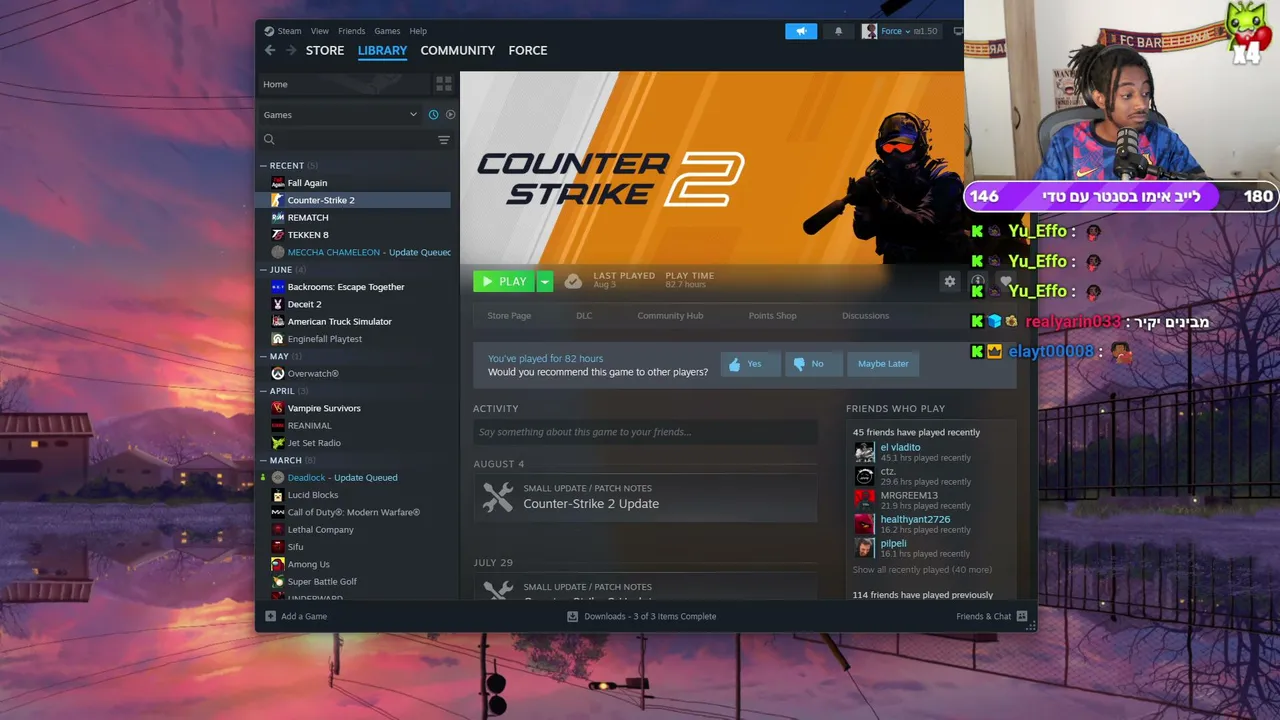Open the PLAY button dropdown arrow
This screenshot has width=1280, height=720.
(545, 282)
